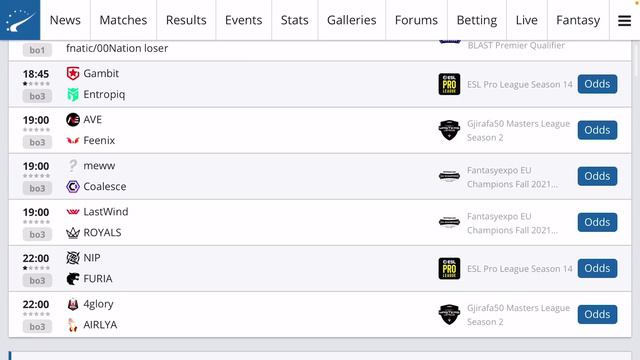Show Odds for 4glory vs AIRLYA
640x360 pixels.
(x=597, y=315)
